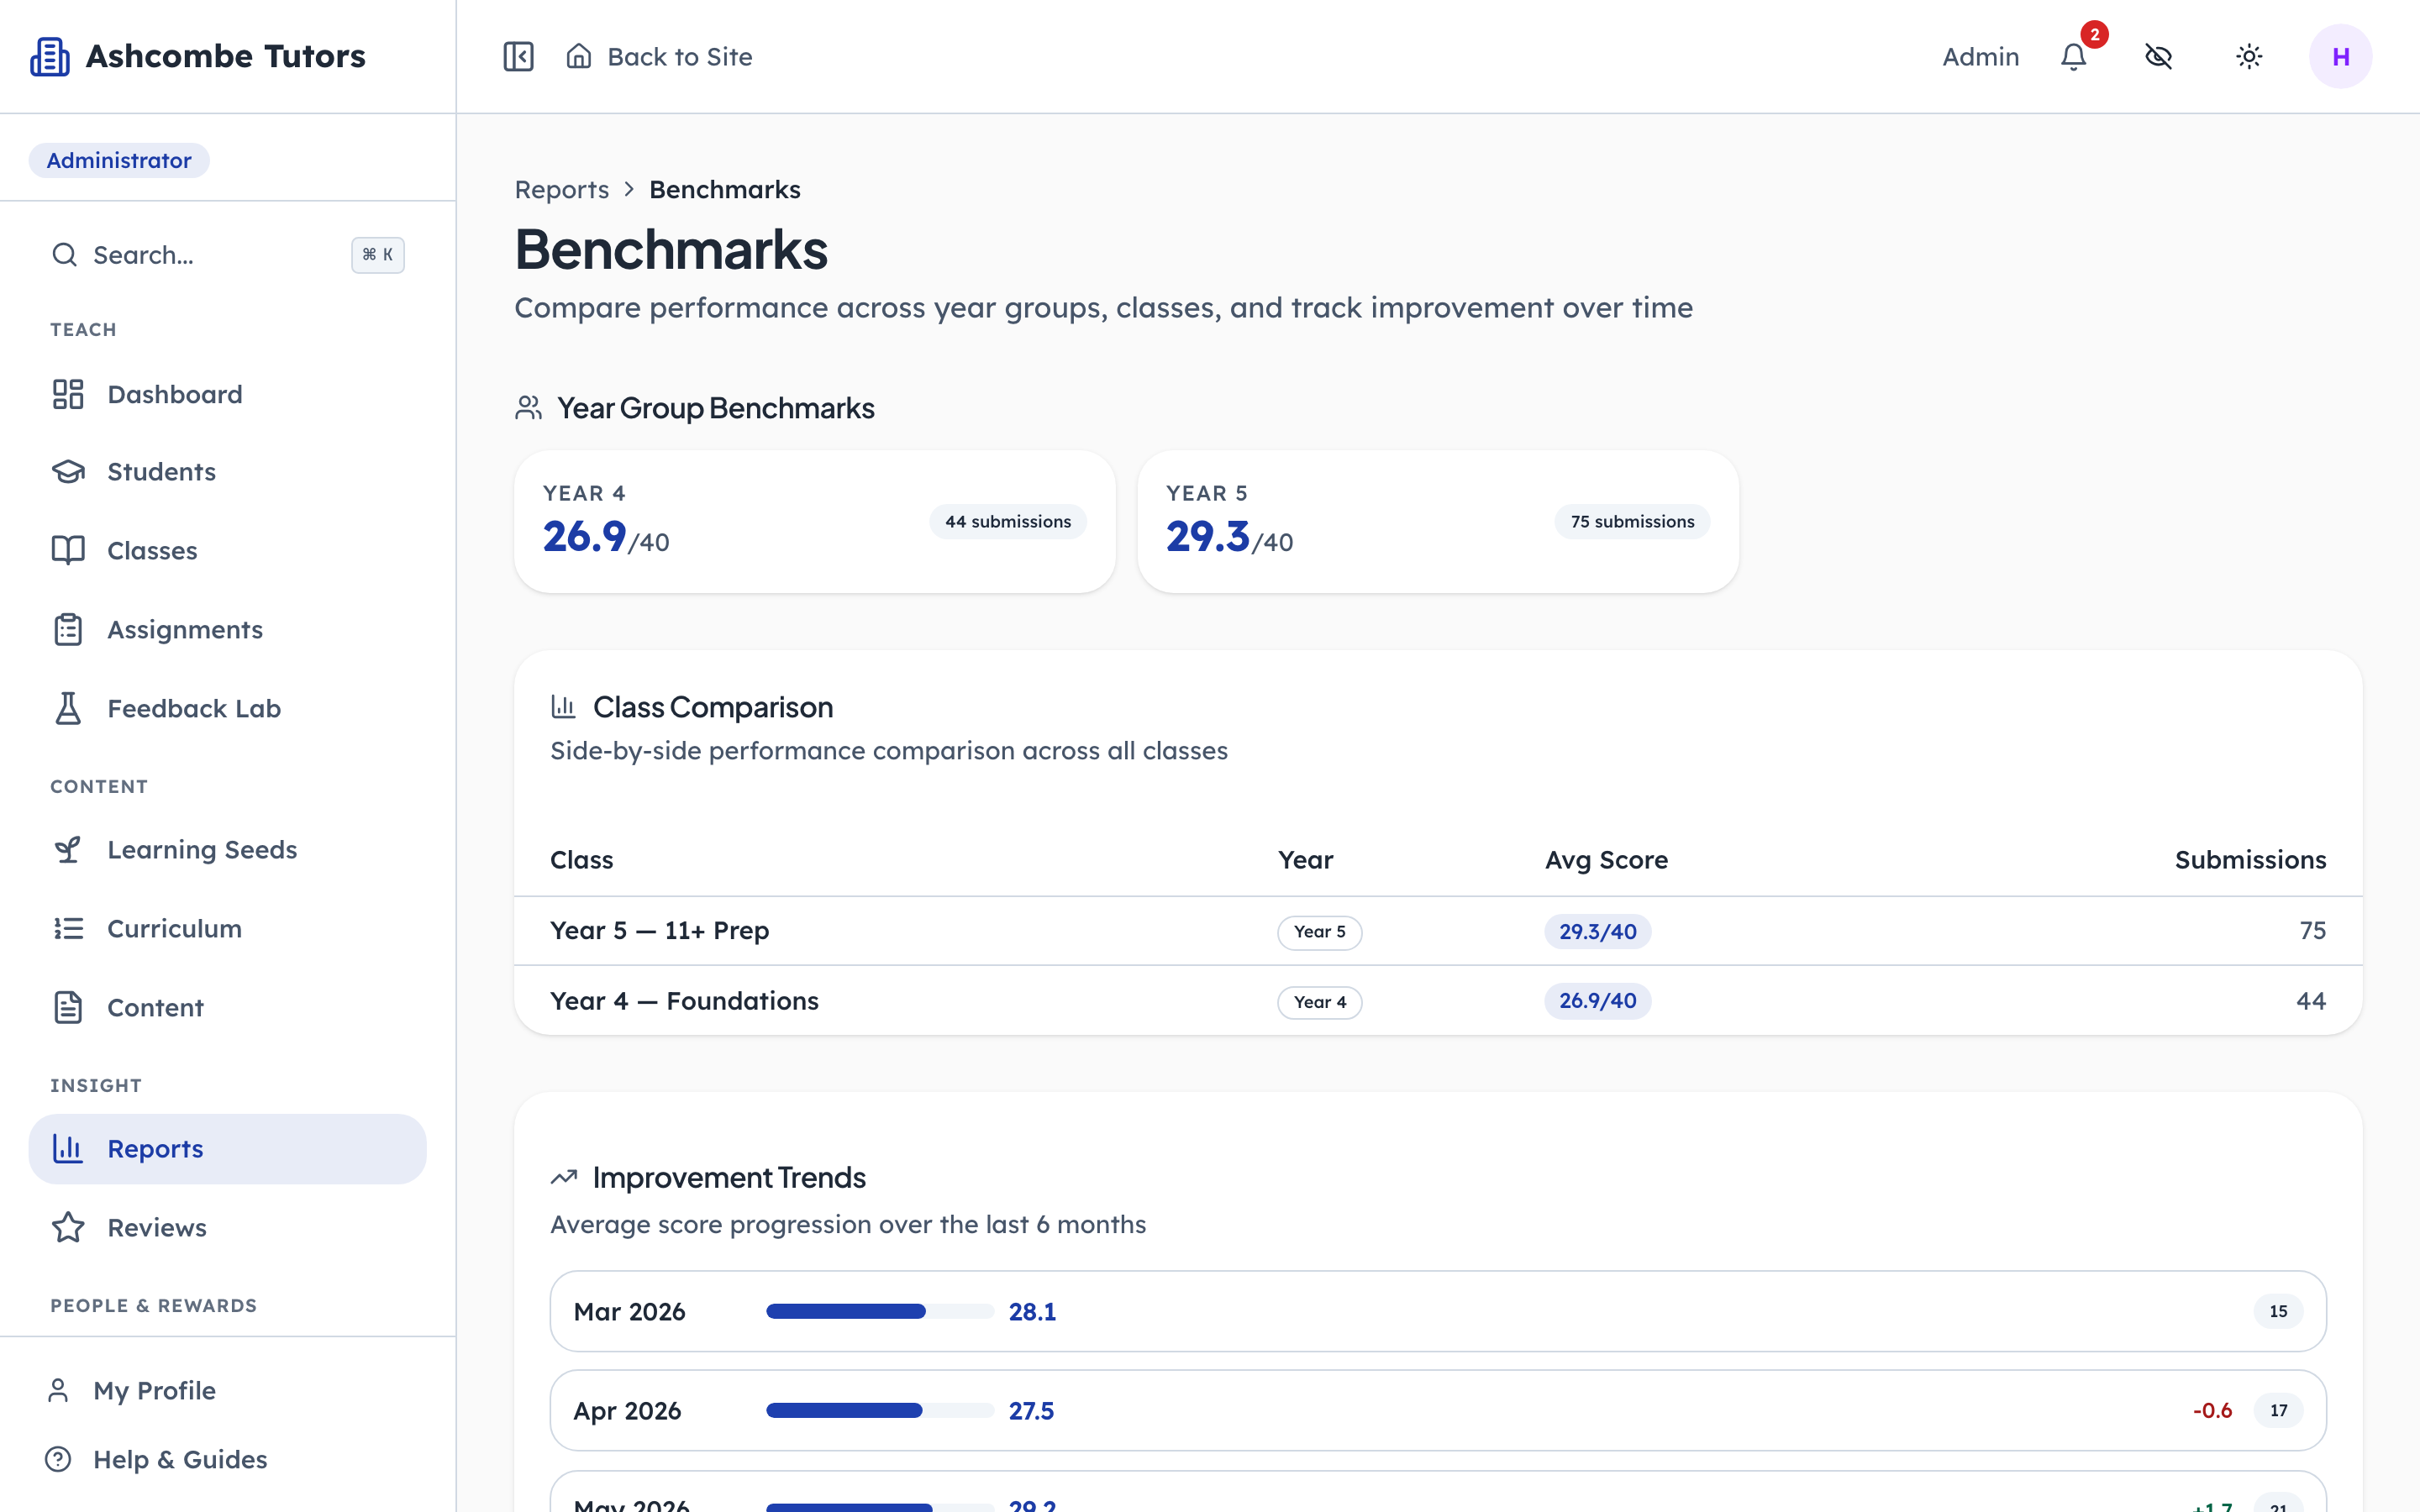Open Feedback Lab
This screenshot has width=2420, height=1512.
coord(227,708)
